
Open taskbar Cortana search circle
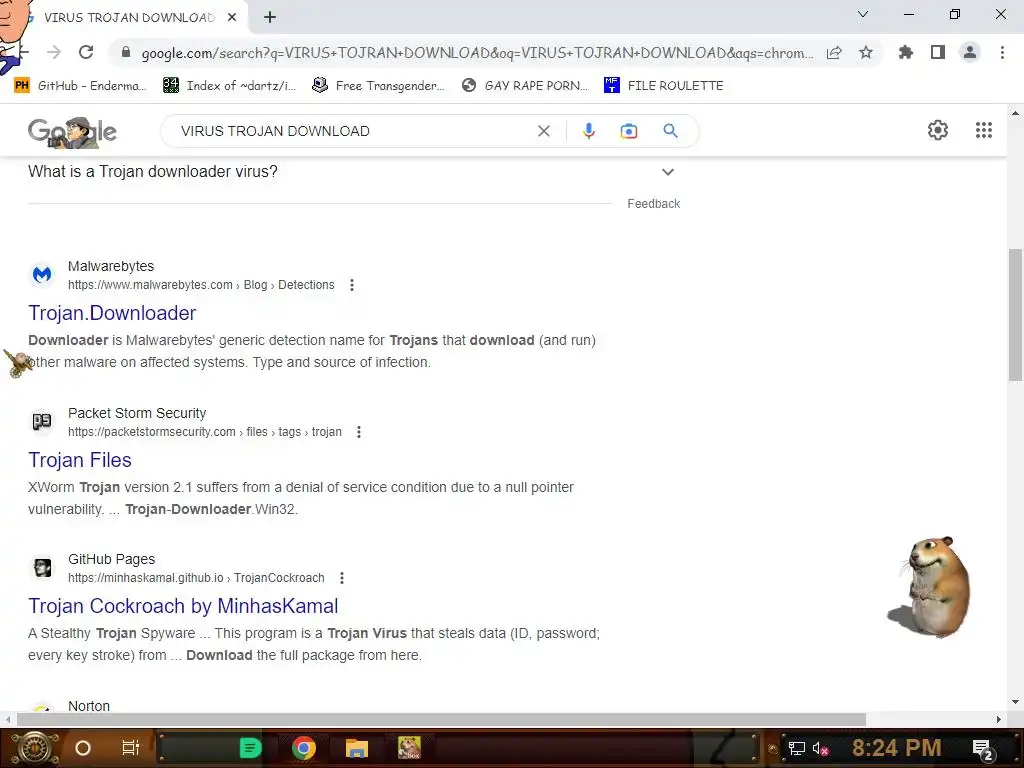pos(83,748)
